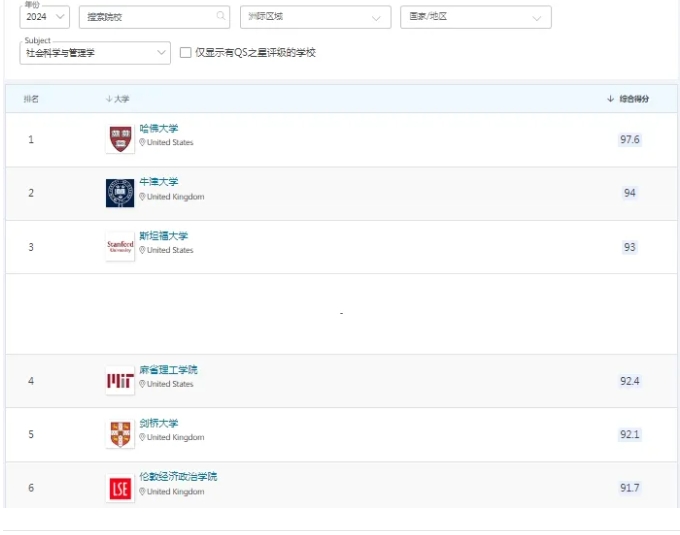The height and width of the screenshot is (535, 680).
Task: Sort by the 大学 column header
Action: tap(118, 99)
